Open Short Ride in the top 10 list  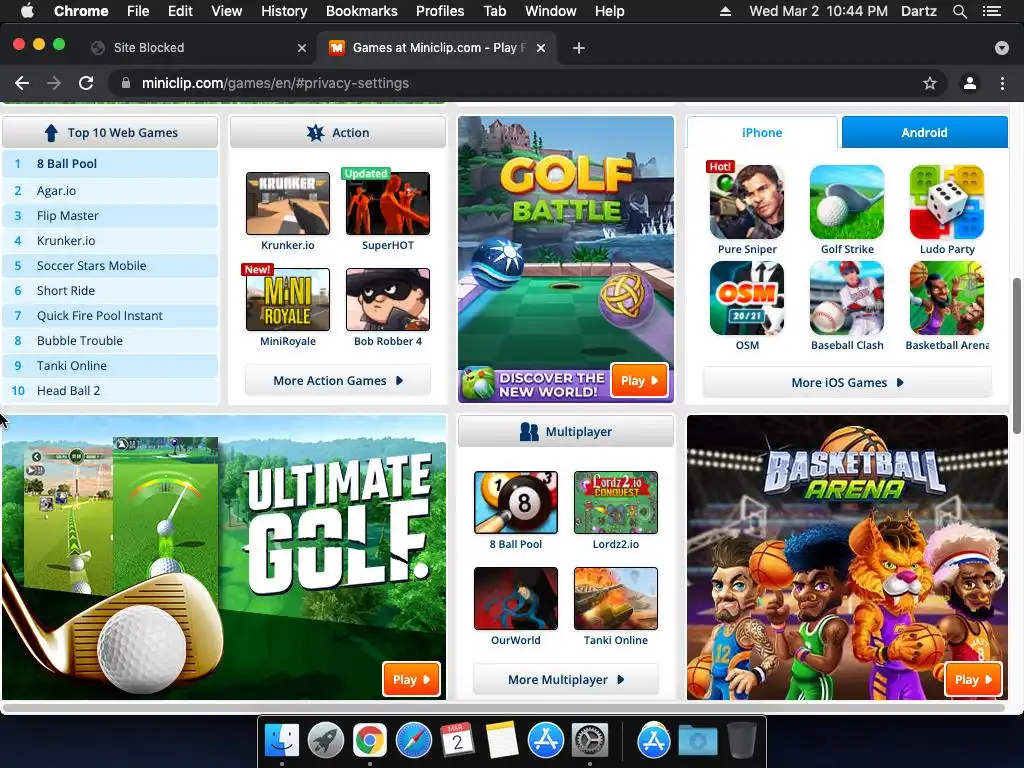click(x=110, y=291)
